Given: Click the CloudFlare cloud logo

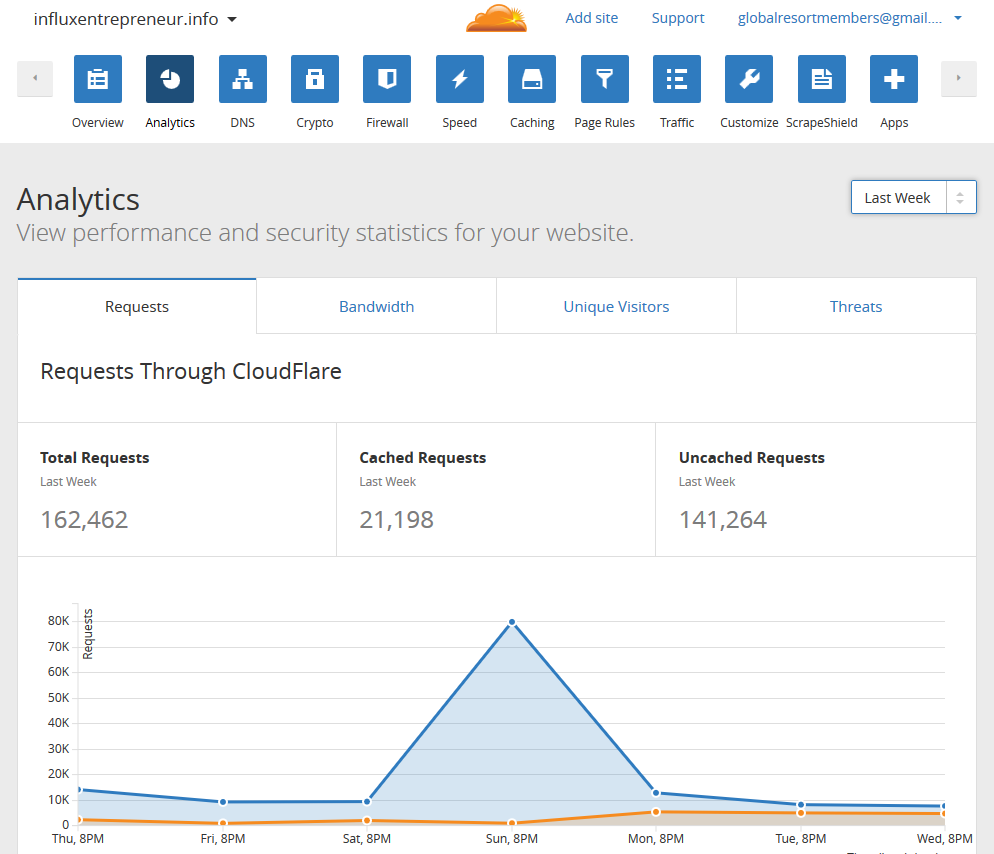Looking at the screenshot, I should 496,18.
